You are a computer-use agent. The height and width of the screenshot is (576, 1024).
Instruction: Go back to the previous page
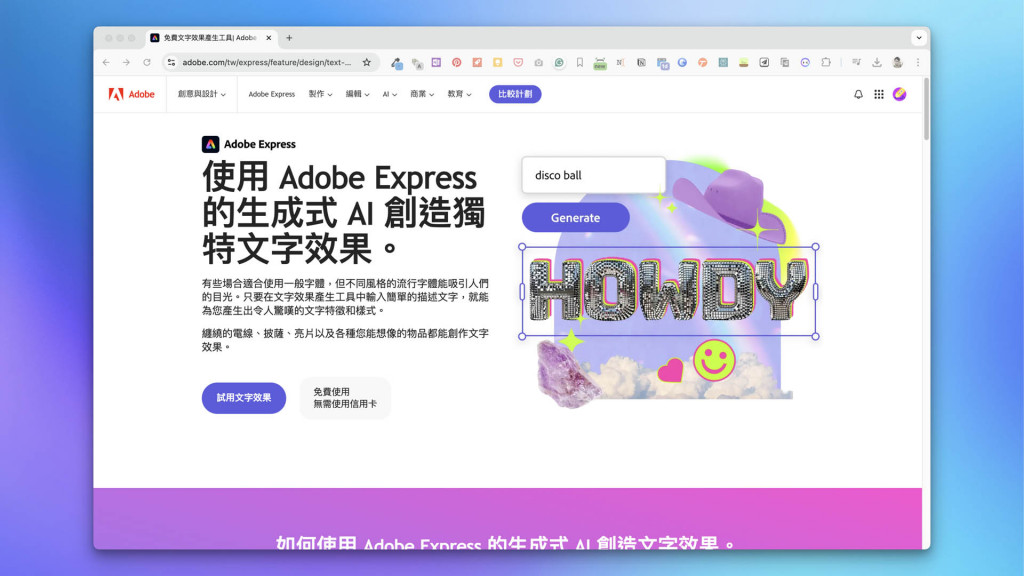pyautogui.click(x=106, y=63)
